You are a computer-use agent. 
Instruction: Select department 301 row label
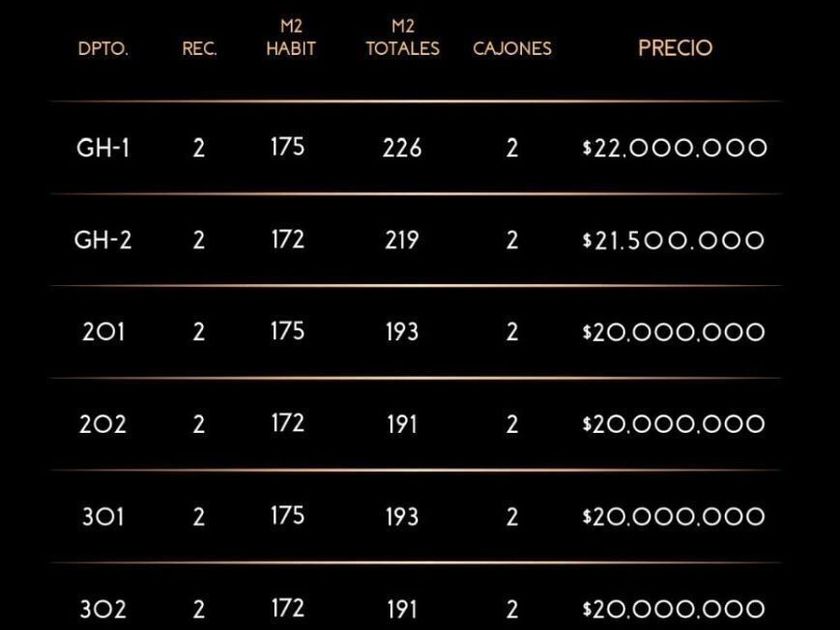point(103,517)
